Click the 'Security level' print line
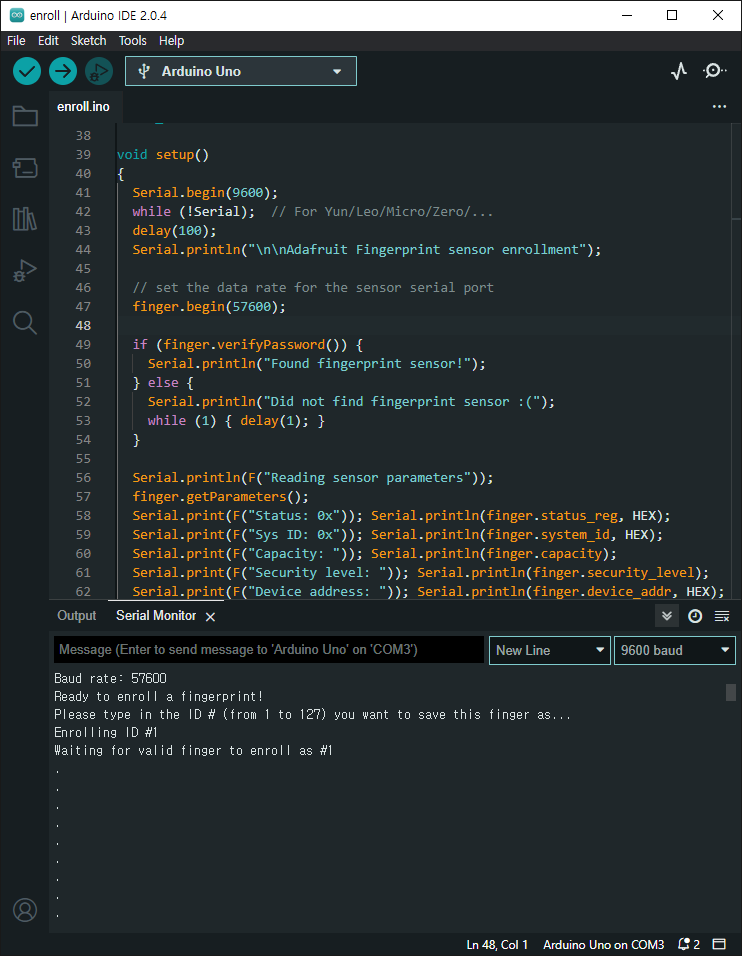Image resolution: width=742 pixels, height=956 pixels. [421, 573]
